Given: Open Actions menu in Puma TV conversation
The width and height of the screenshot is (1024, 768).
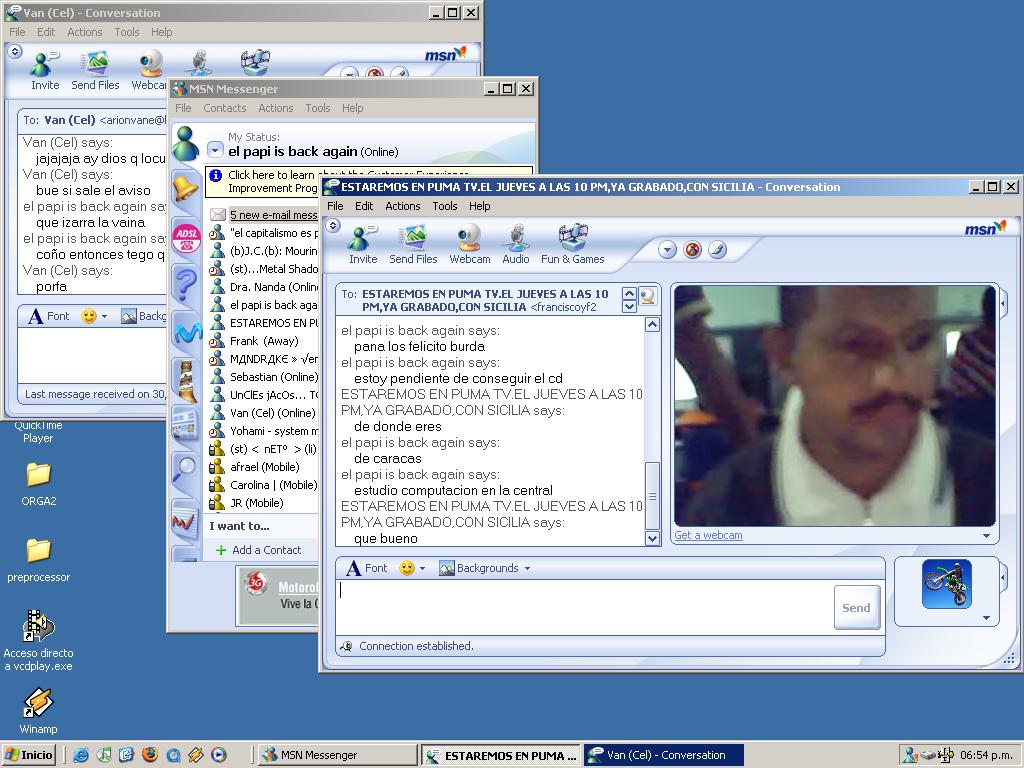Looking at the screenshot, I should (402, 206).
